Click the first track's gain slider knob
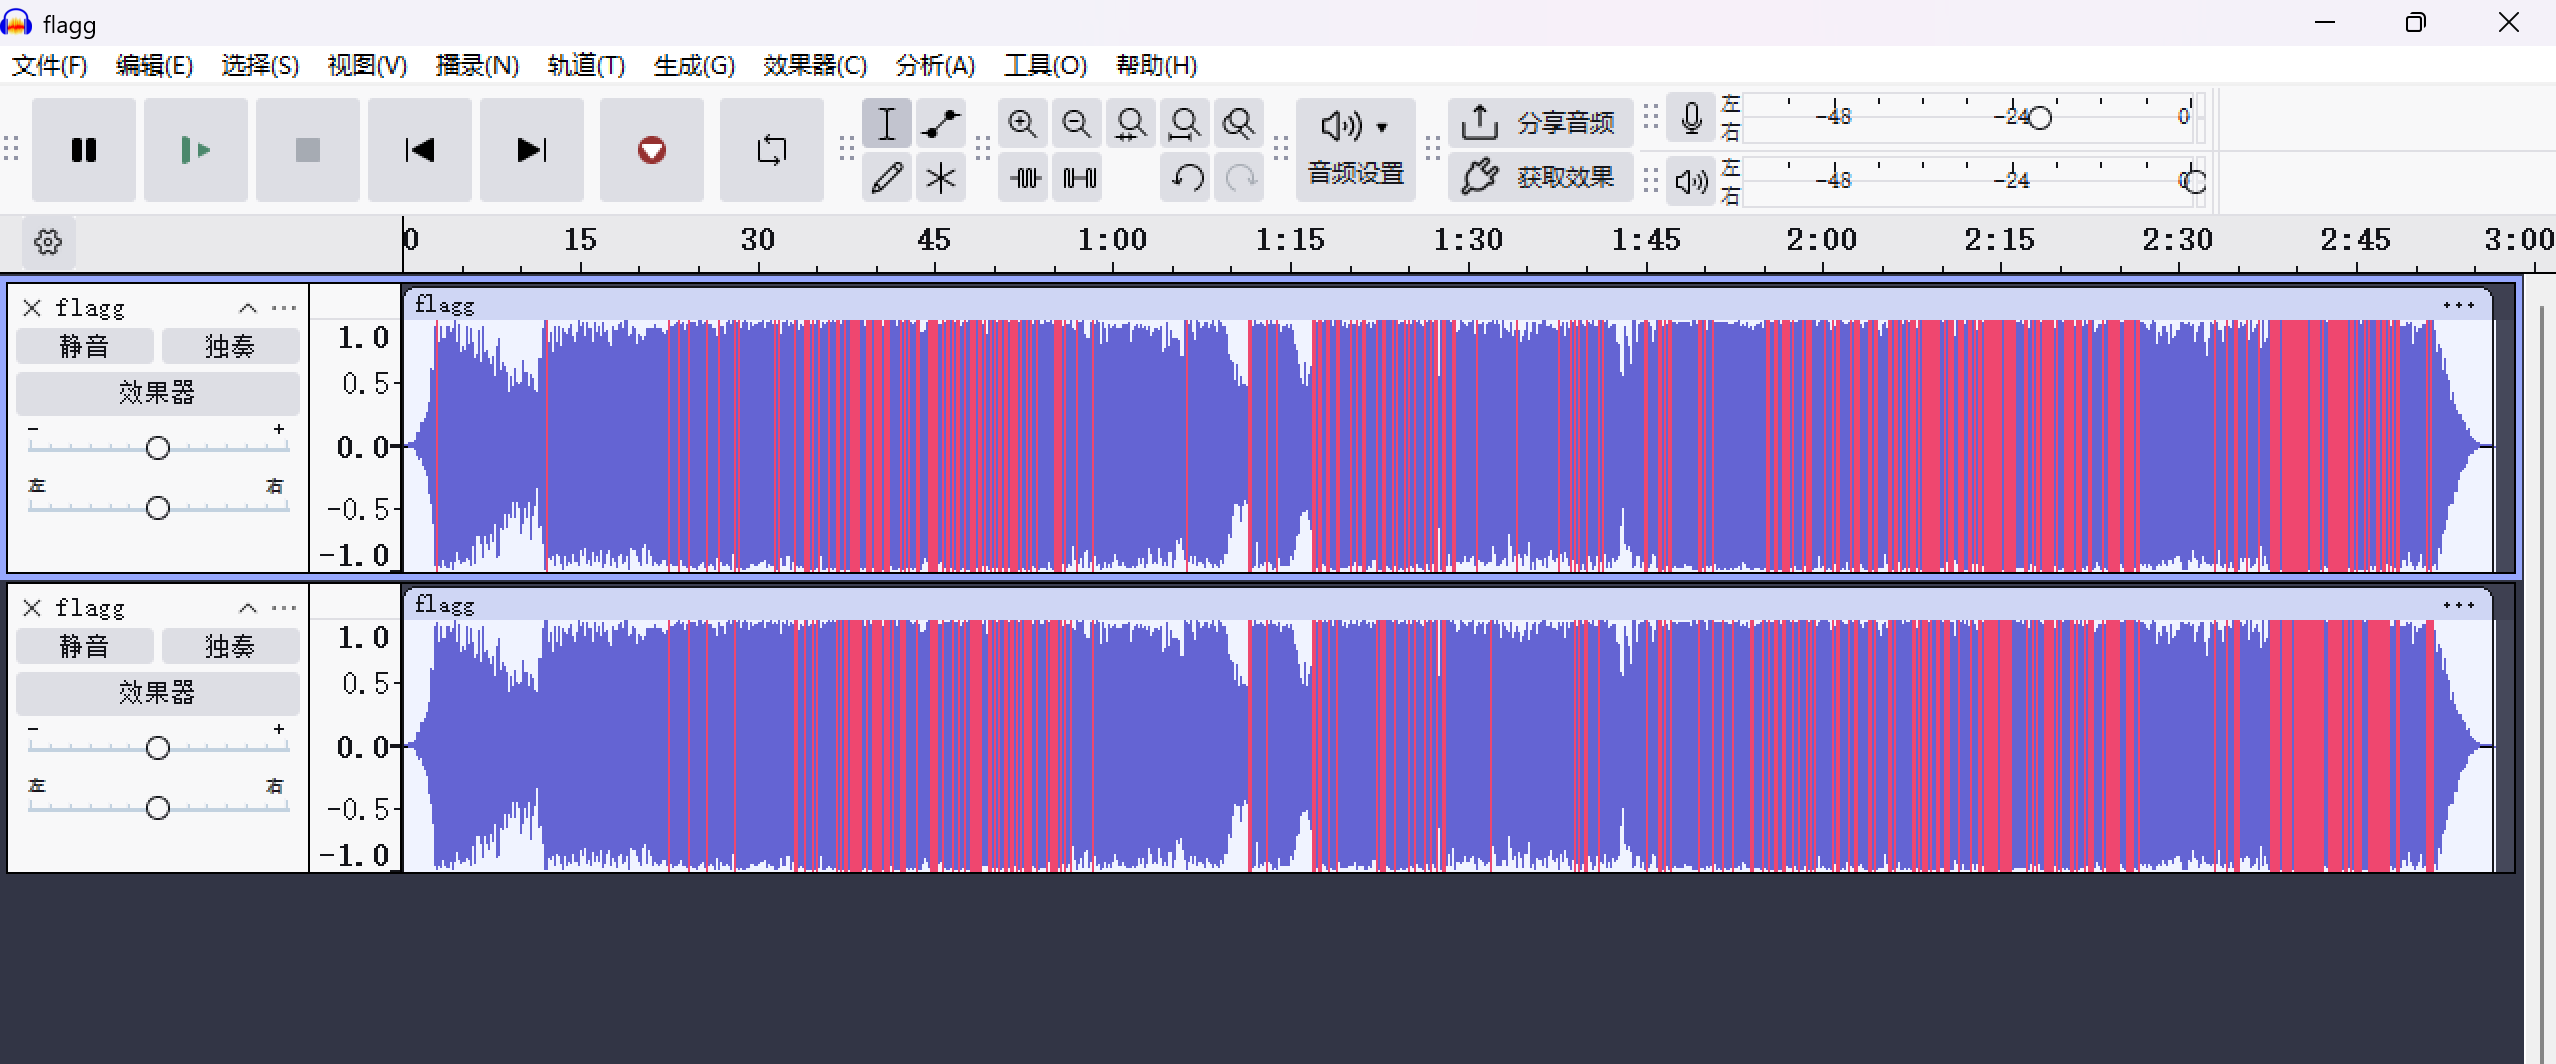Screen dimensions: 2556x1064 (x=158, y=448)
